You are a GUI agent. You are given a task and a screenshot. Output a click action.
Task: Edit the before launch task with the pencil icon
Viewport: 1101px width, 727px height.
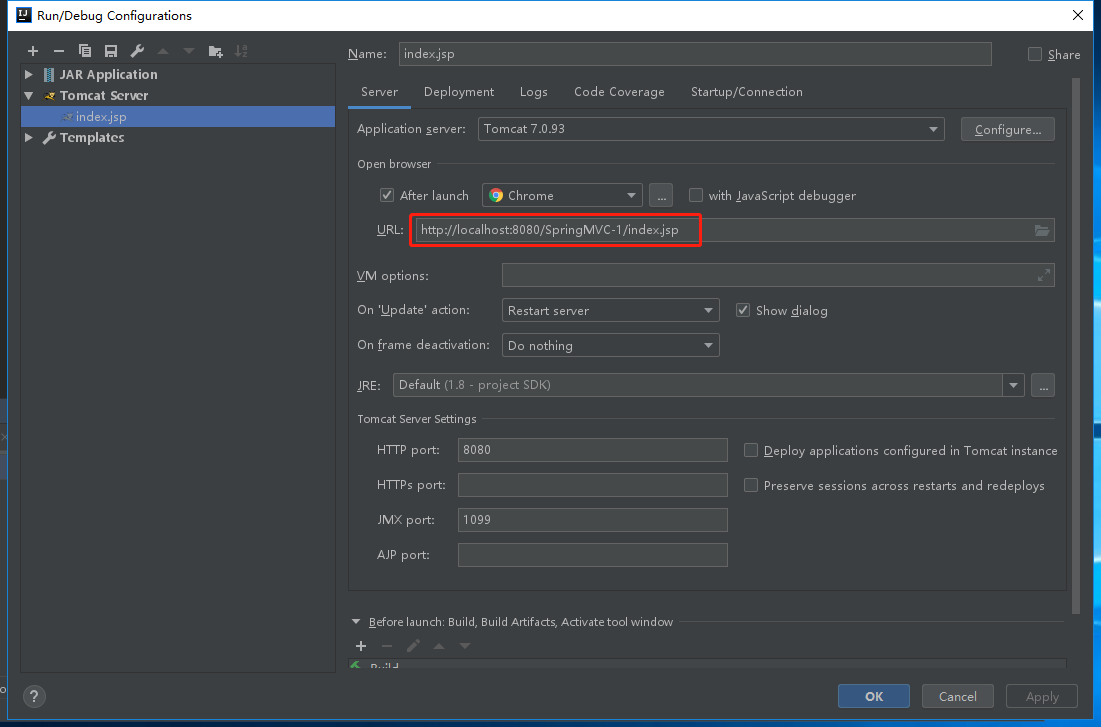pos(413,646)
